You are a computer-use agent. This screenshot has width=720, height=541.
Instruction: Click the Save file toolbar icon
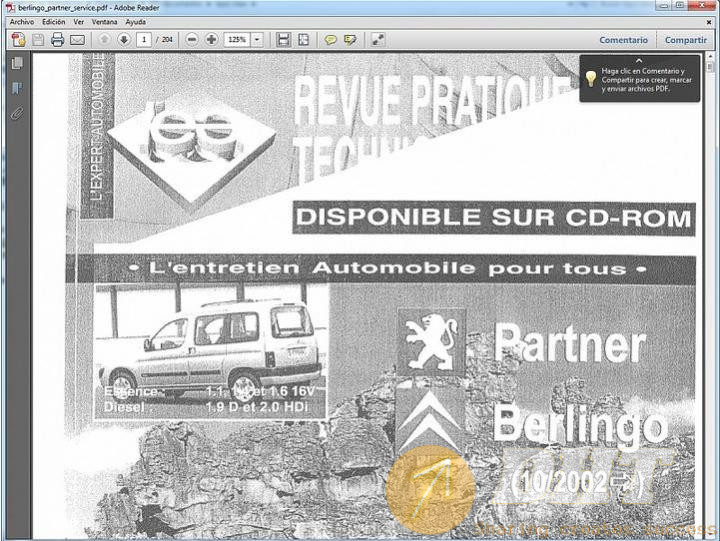point(38,40)
